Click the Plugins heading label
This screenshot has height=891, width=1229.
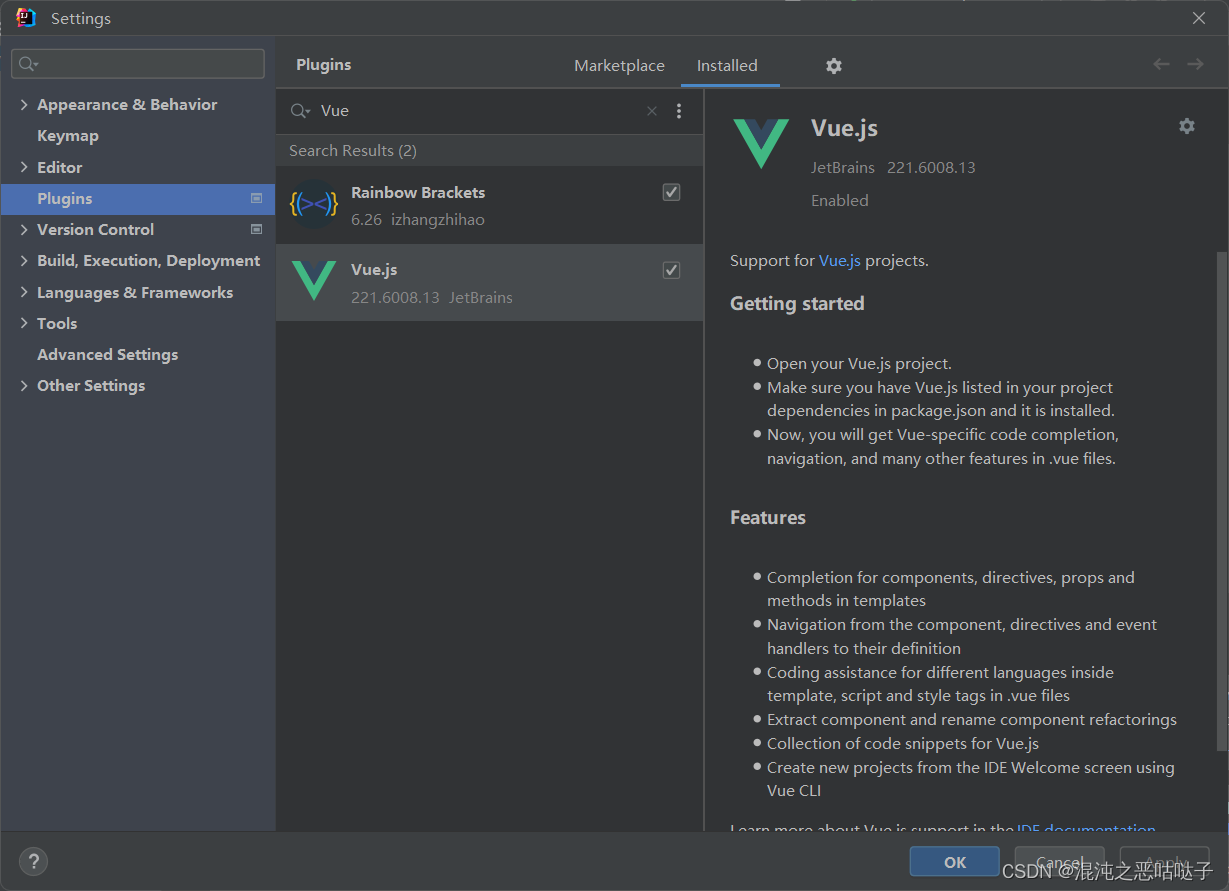pyautogui.click(x=324, y=64)
